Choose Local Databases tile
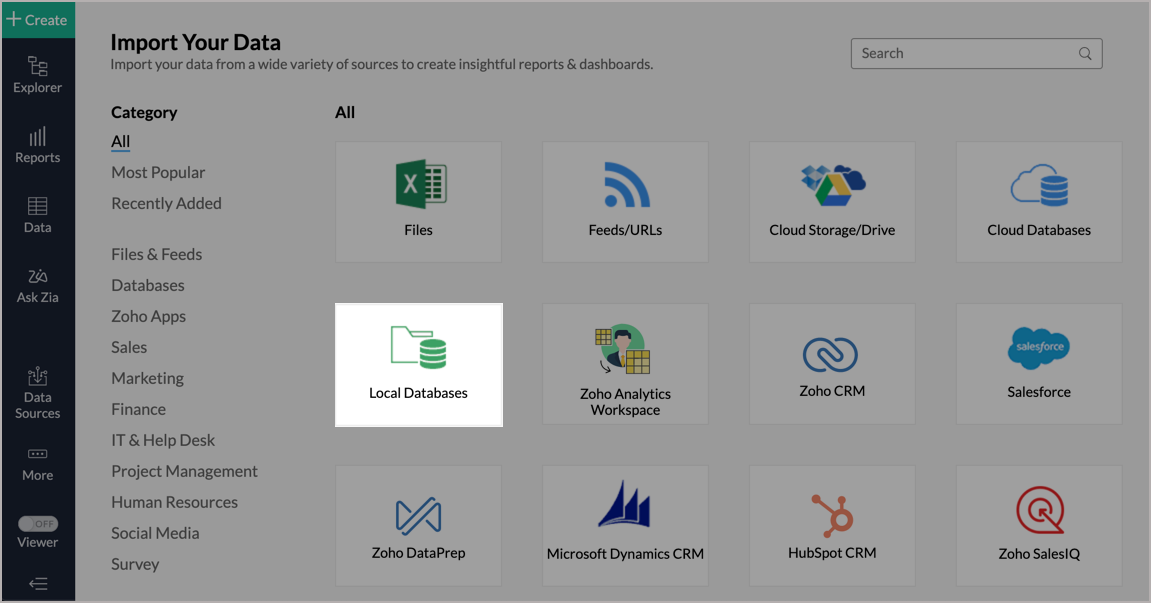Screen dimensions: 1151x603 pyautogui.click(x=419, y=365)
